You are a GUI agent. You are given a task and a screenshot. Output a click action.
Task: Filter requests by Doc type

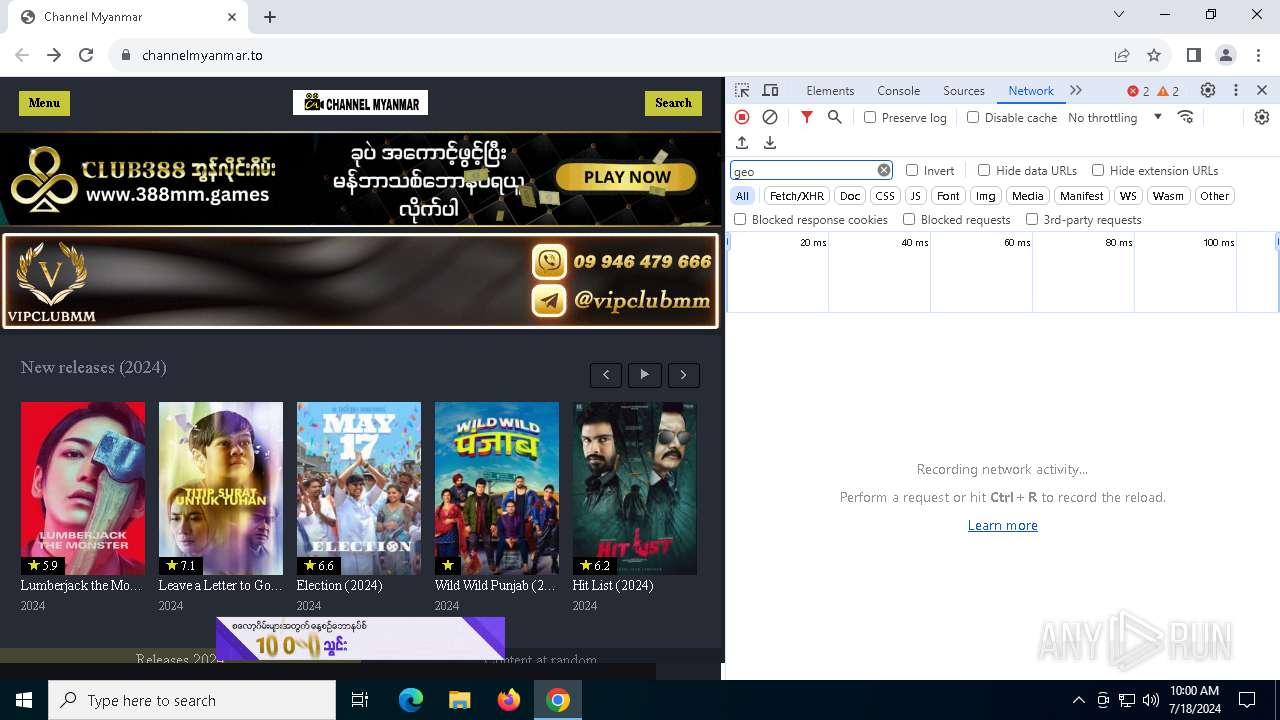coord(850,196)
